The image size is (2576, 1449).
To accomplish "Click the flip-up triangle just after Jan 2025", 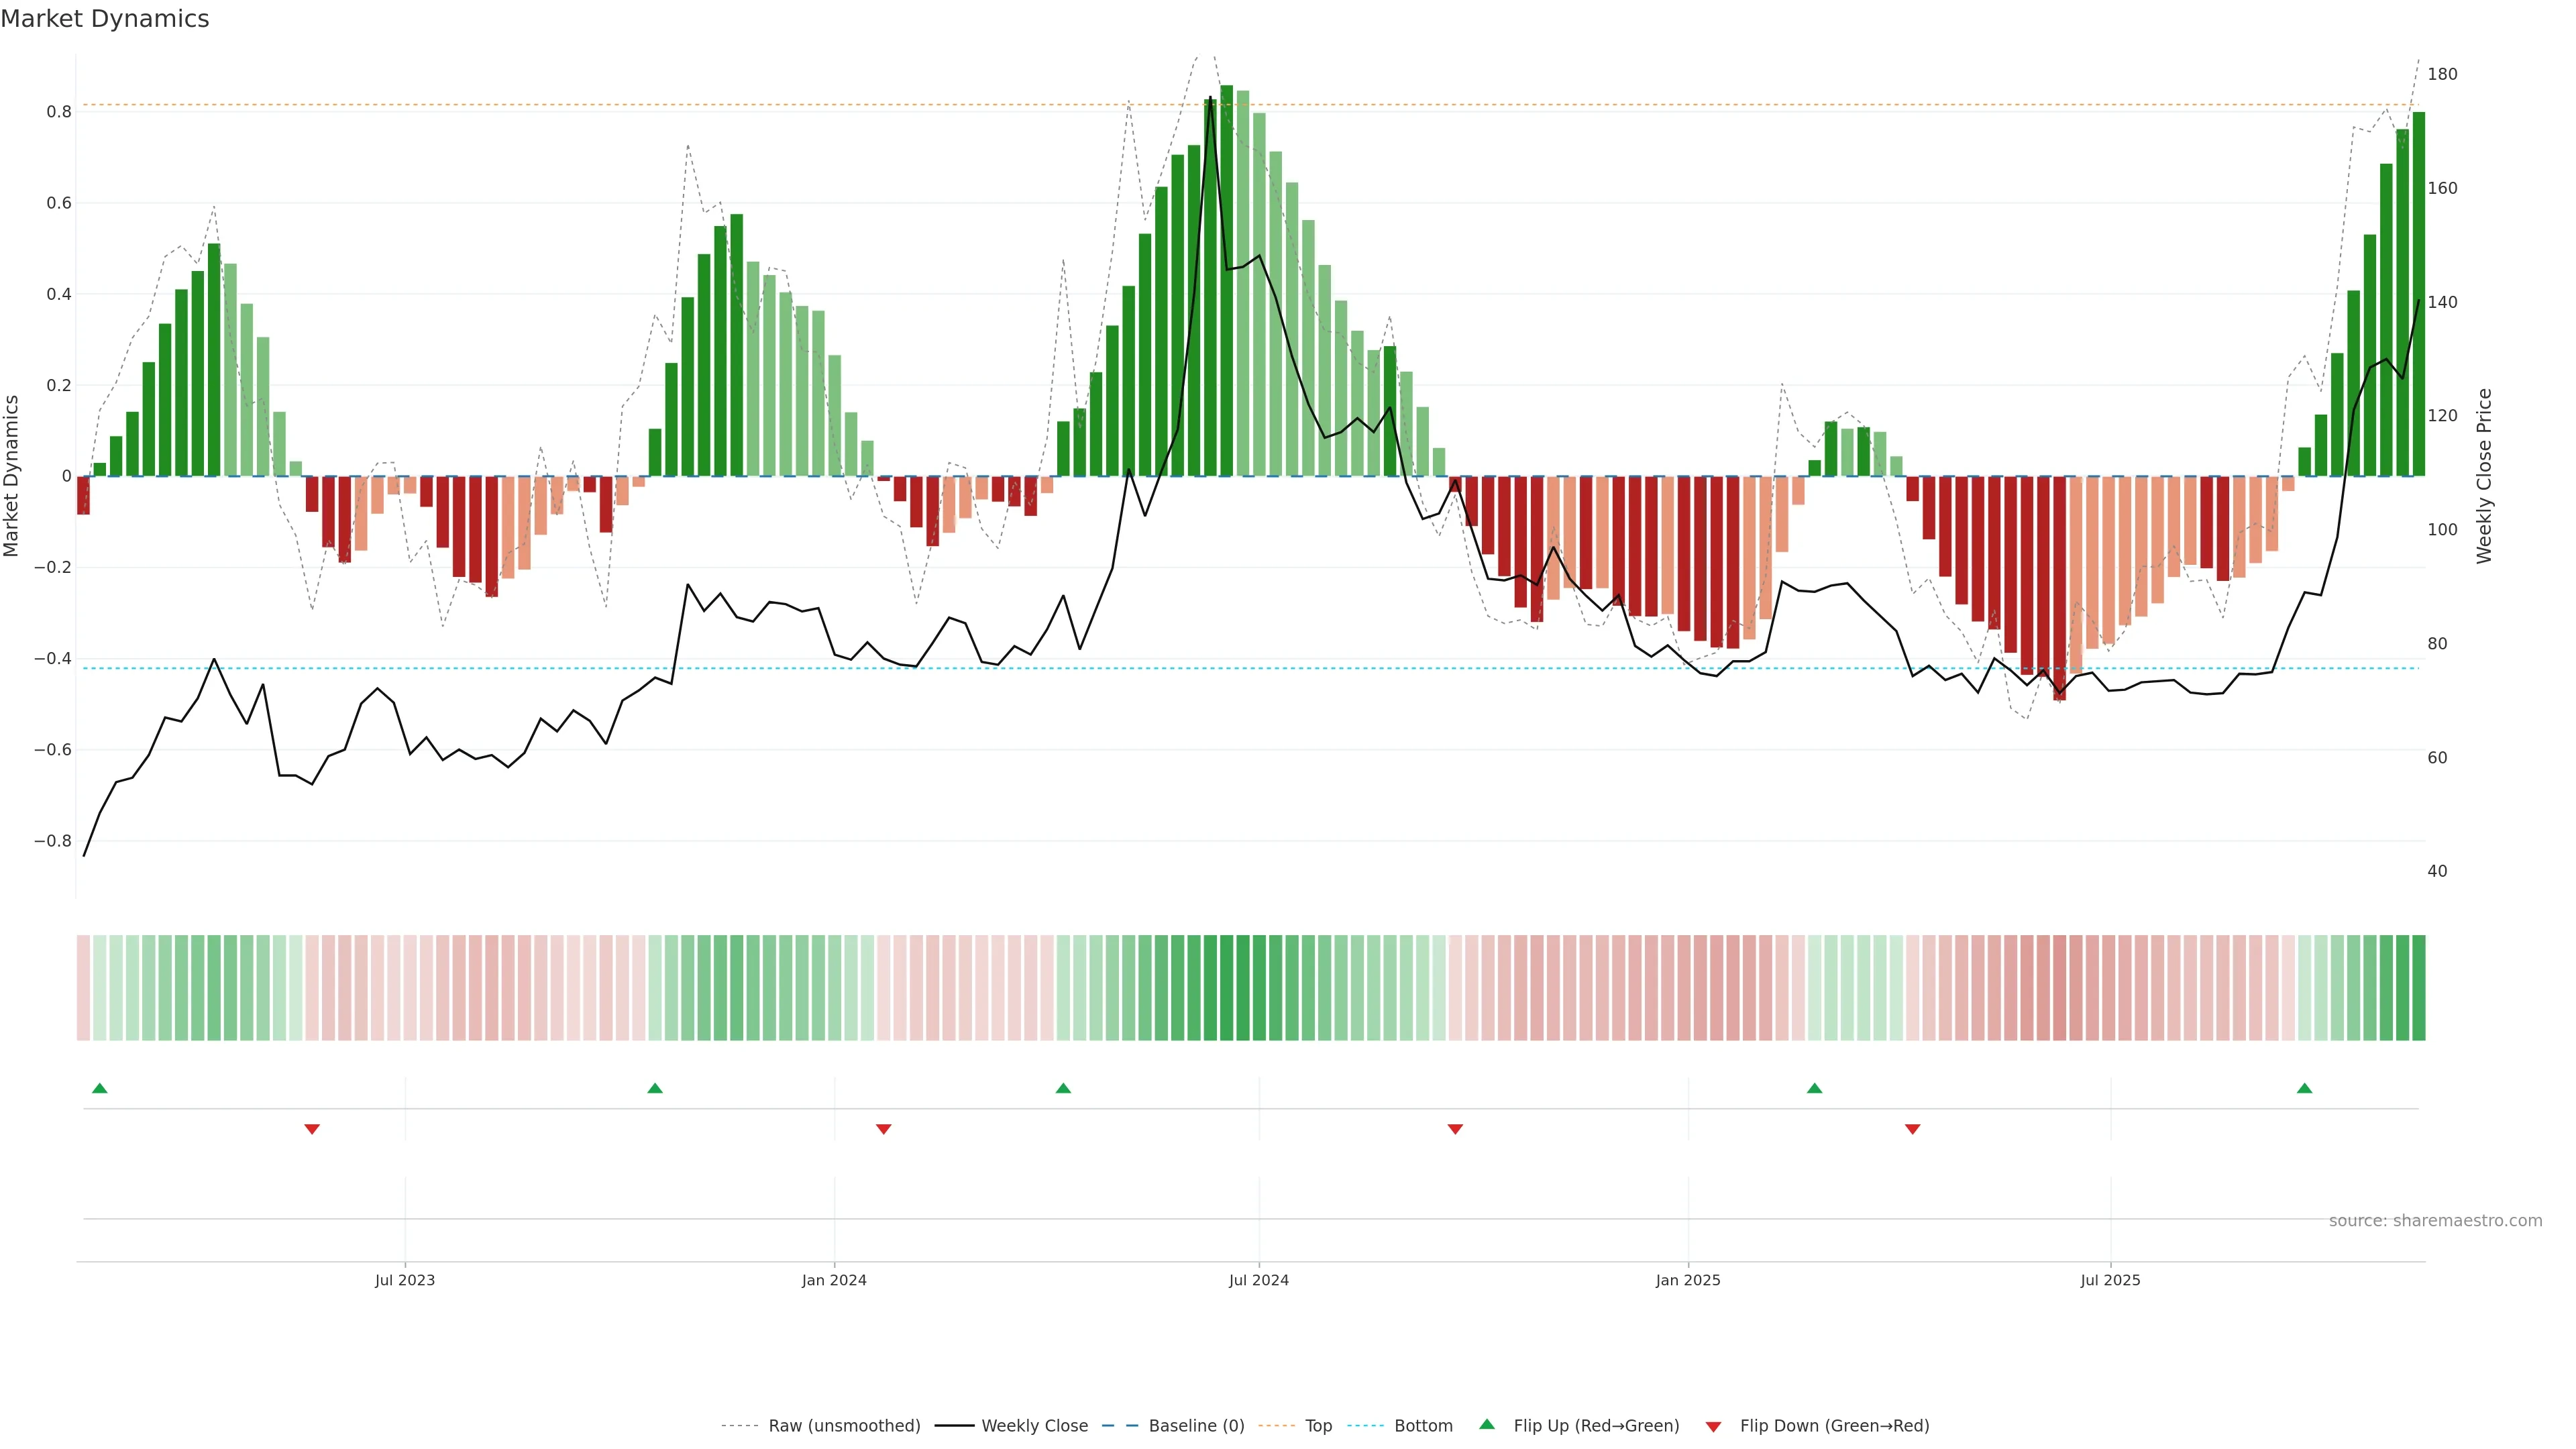I will (x=1814, y=1088).
